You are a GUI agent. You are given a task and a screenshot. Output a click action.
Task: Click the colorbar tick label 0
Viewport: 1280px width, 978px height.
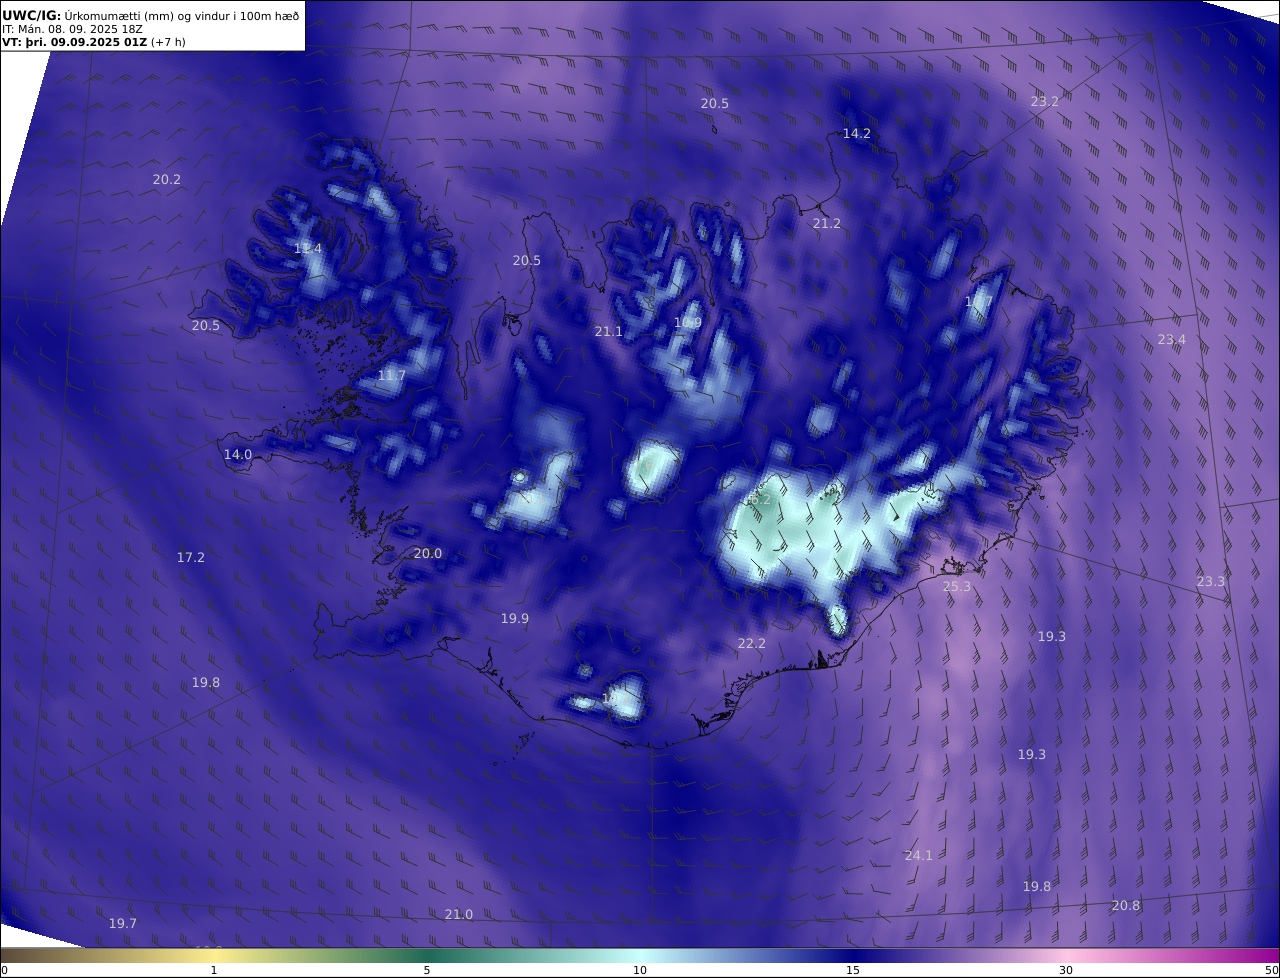(x=4, y=970)
